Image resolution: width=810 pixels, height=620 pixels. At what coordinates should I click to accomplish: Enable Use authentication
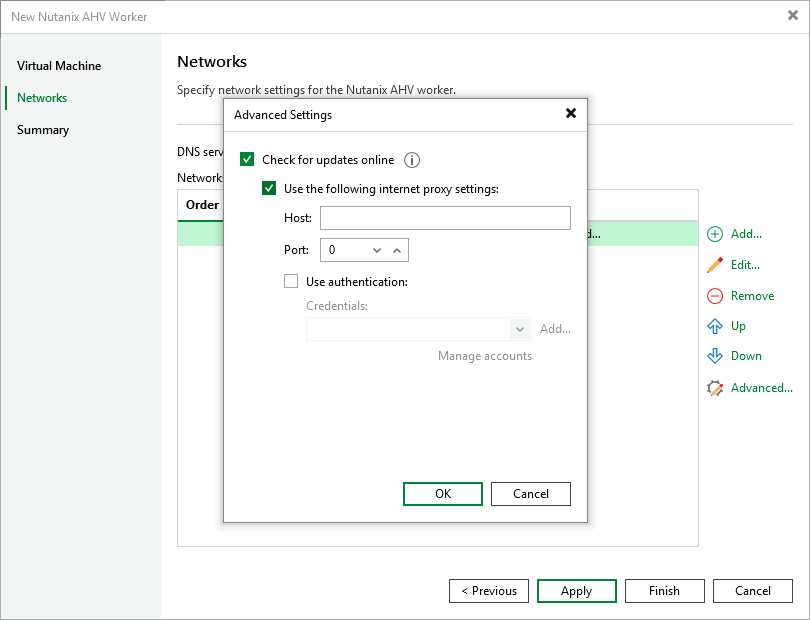point(291,281)
